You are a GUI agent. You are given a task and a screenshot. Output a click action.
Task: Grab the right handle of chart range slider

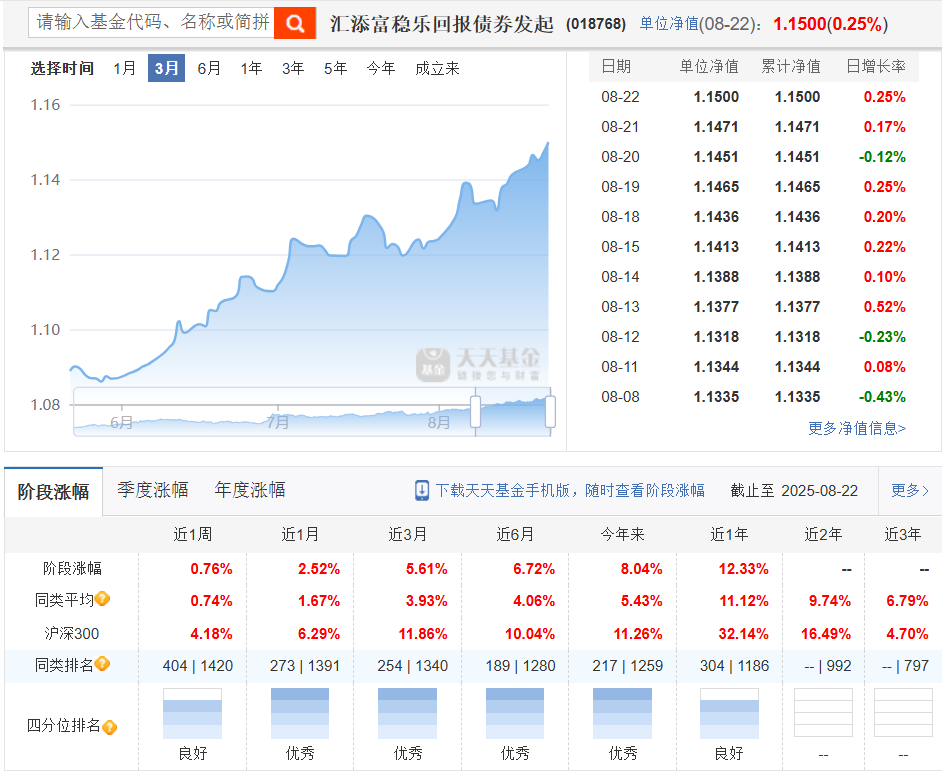tap(550, 412)
